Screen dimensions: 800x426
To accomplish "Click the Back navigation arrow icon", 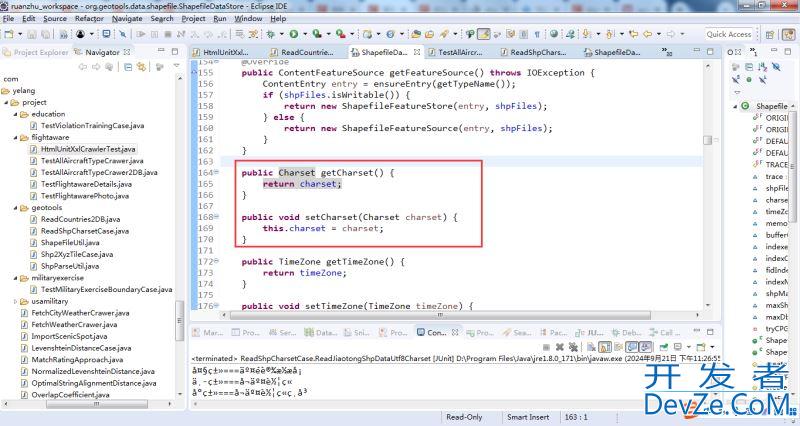I will 647,34.
